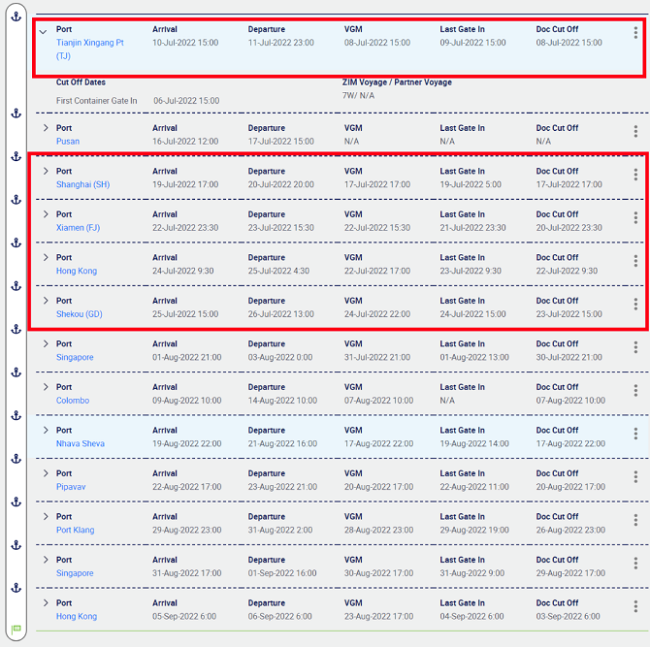Expand the Pusan port row
This screenshot has width=650, height=647.
[46, 128]
